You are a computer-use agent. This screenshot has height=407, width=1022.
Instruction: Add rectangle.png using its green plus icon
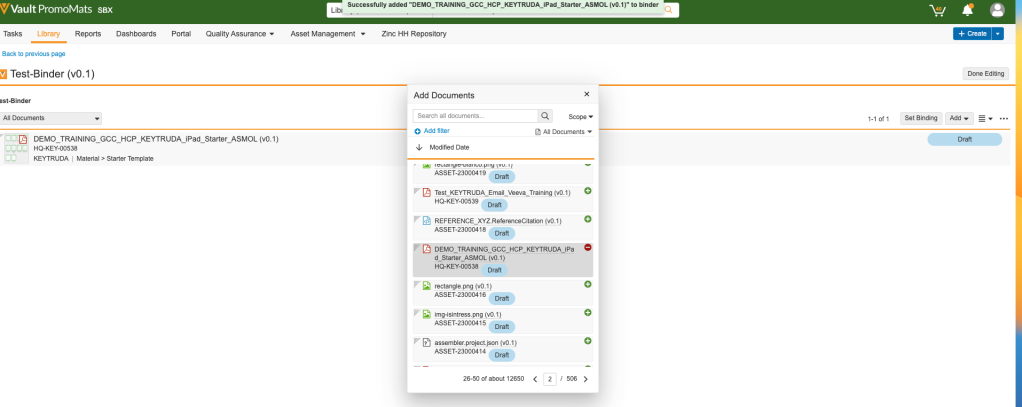[x=587, y=284]
